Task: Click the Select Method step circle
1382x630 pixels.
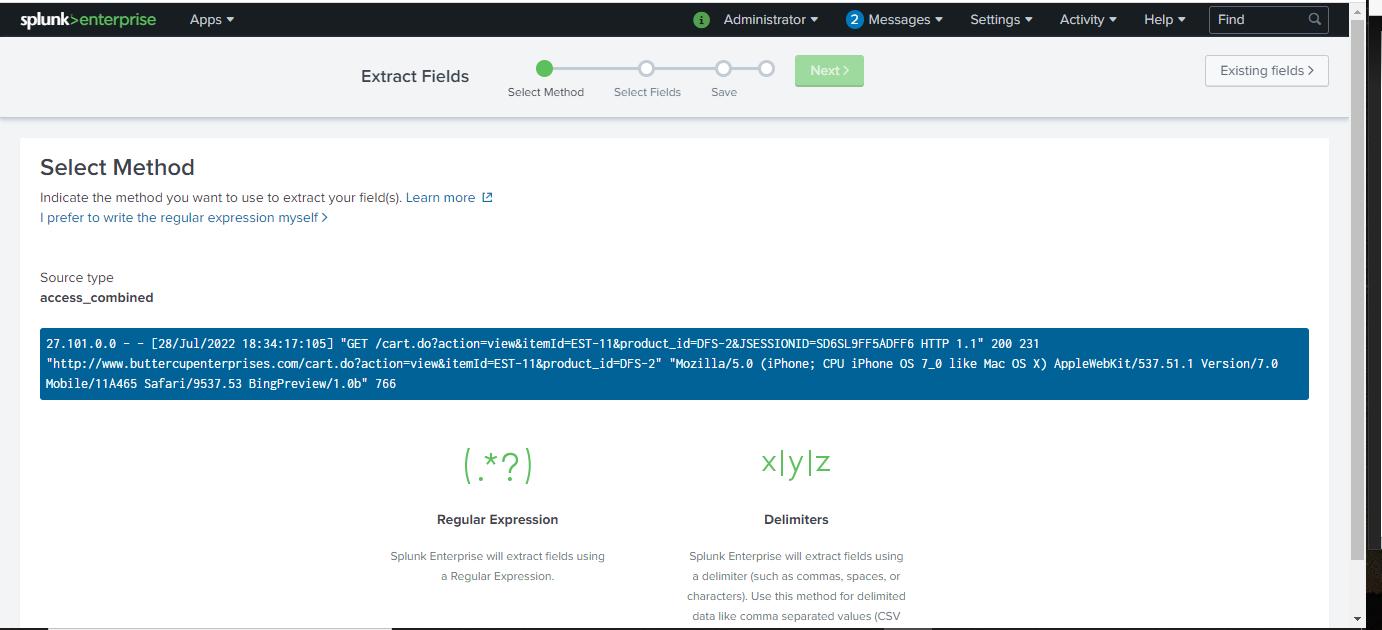Action: [x=544, y=68]
